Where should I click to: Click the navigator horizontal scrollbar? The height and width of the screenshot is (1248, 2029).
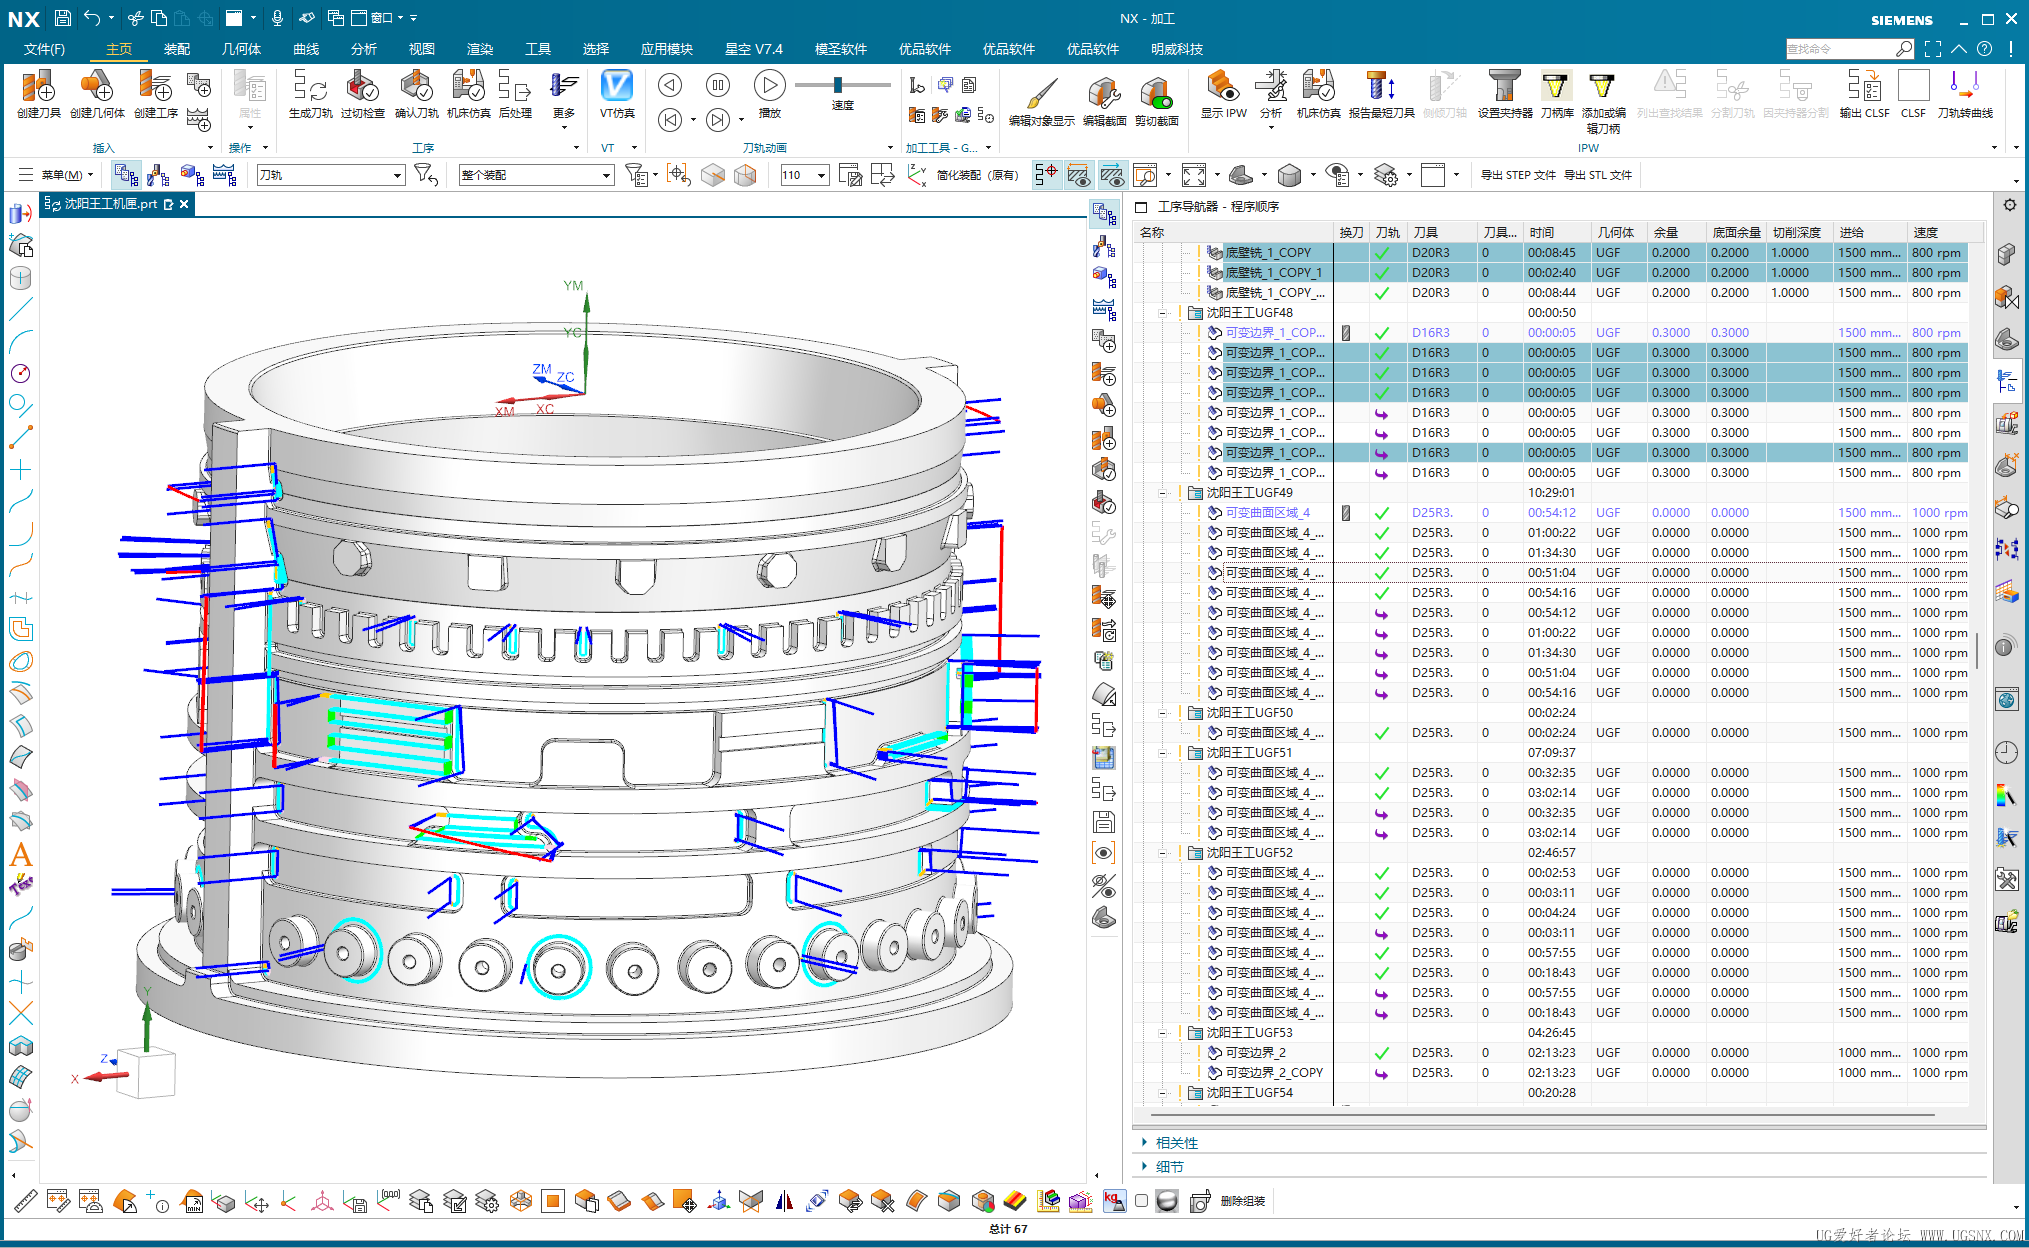click(1543, 1114)
